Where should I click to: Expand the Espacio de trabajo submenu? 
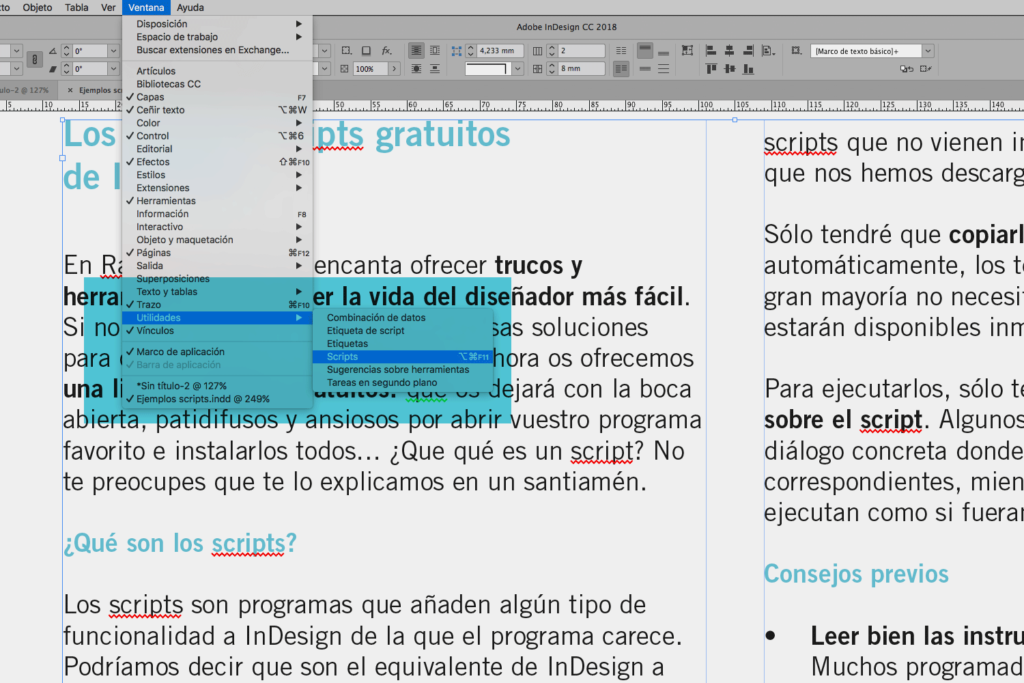click(x=217, y=37)
